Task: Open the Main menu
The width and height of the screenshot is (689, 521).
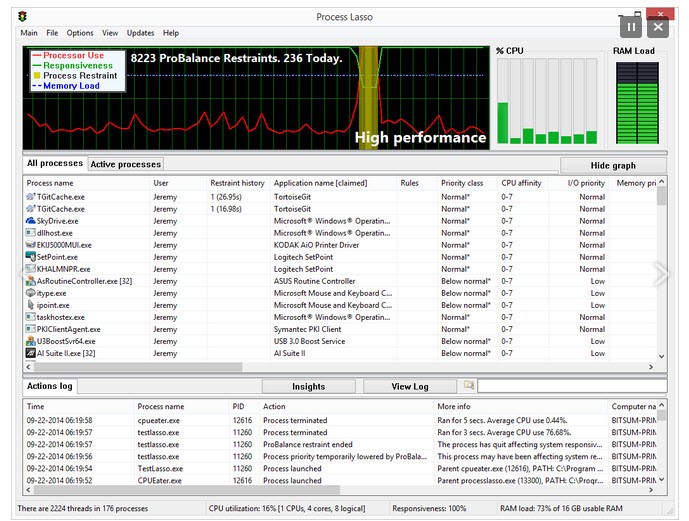Action: tap(29, 33)
